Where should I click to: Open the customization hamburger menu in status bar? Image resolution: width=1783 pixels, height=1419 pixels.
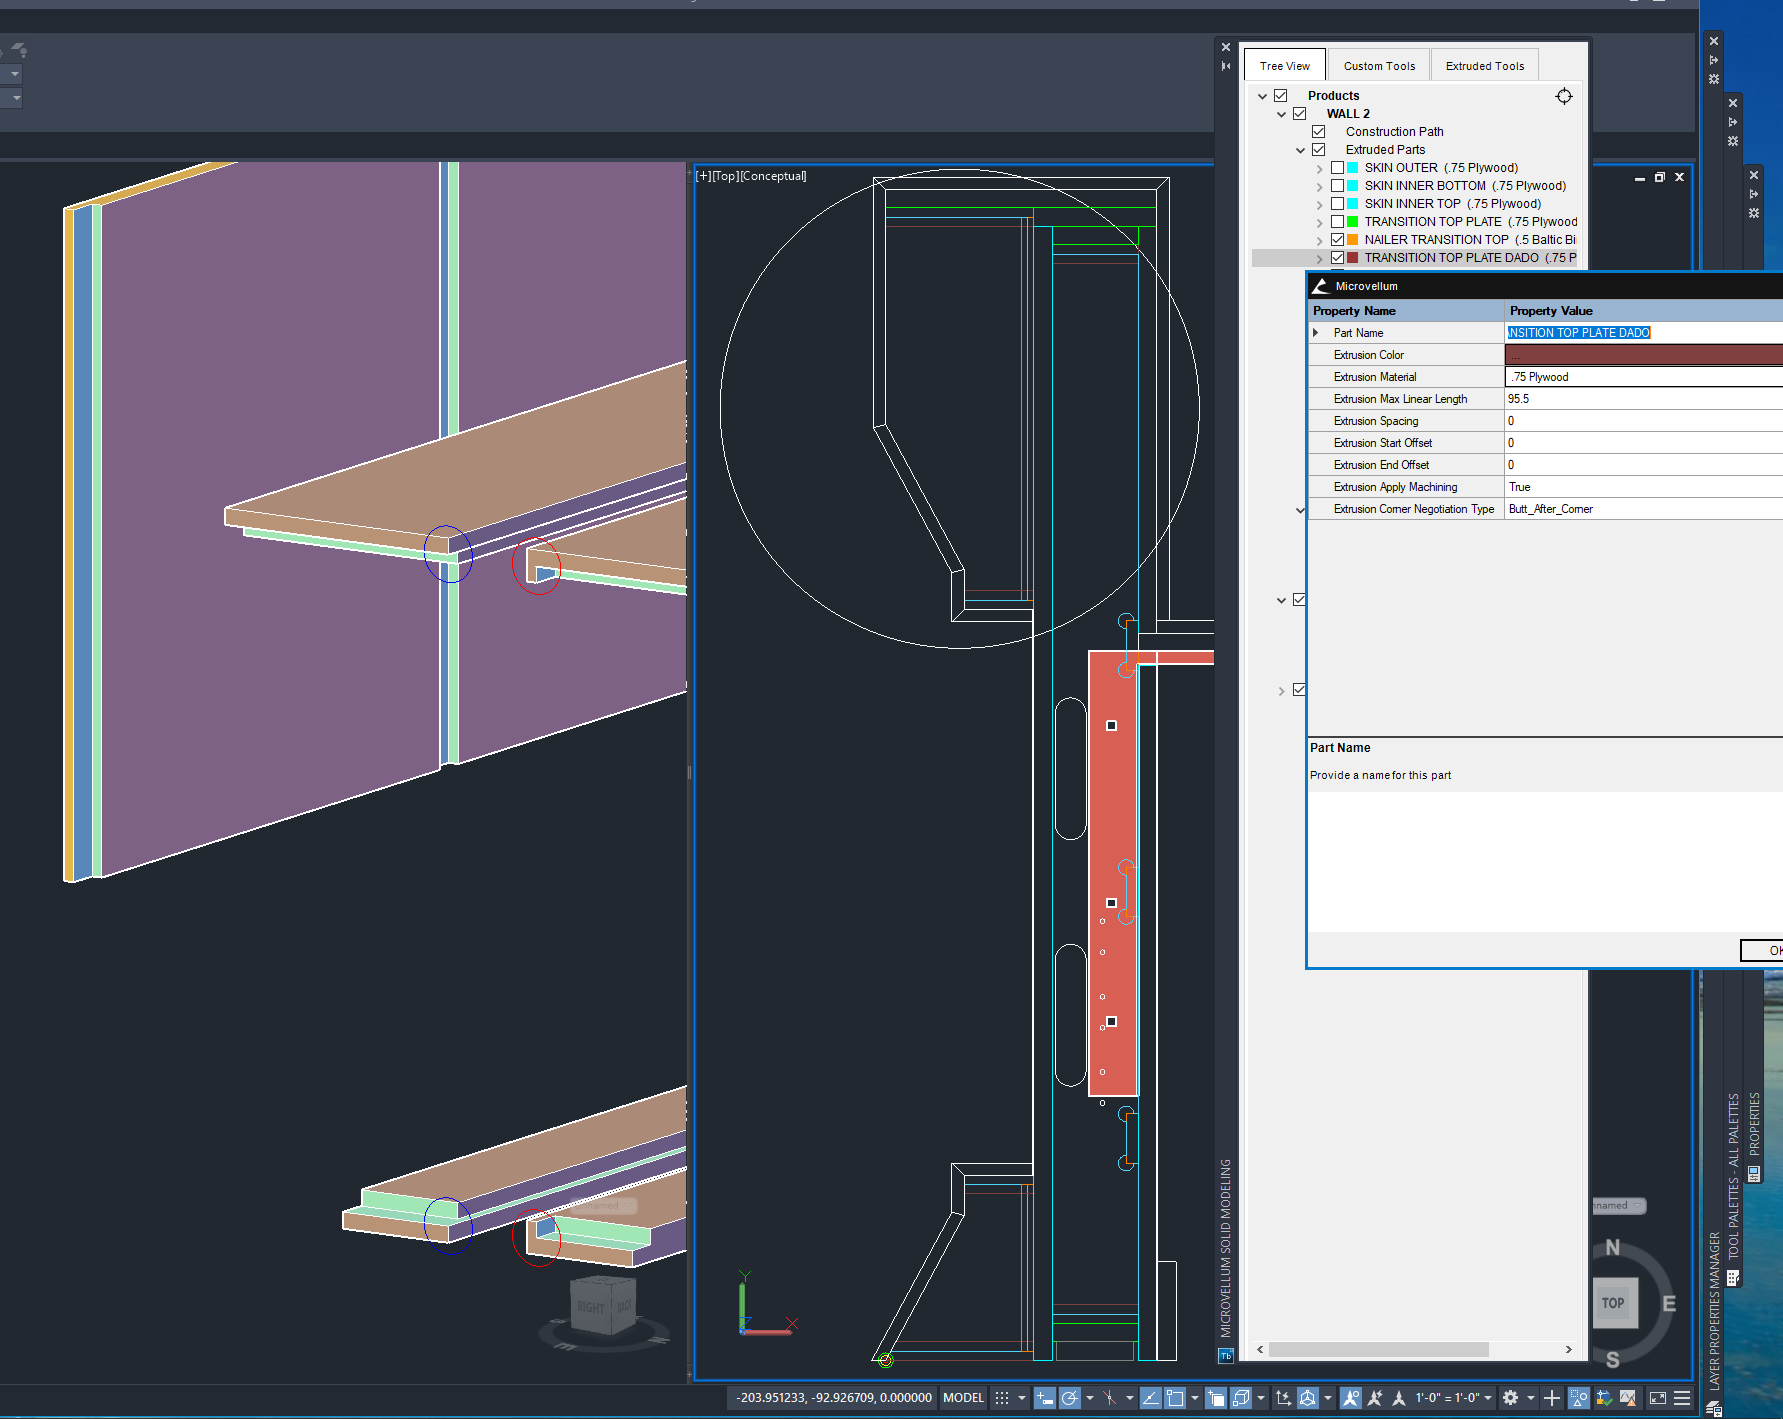1682,1398
